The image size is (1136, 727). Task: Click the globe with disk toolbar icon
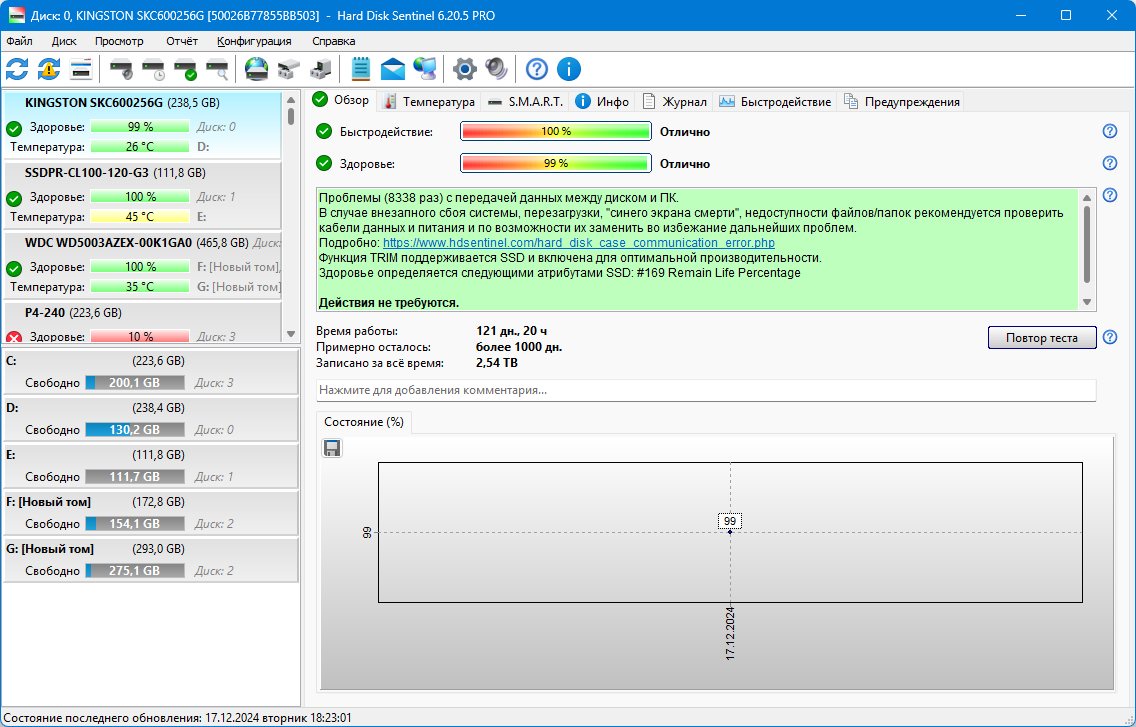coord(256,70)
